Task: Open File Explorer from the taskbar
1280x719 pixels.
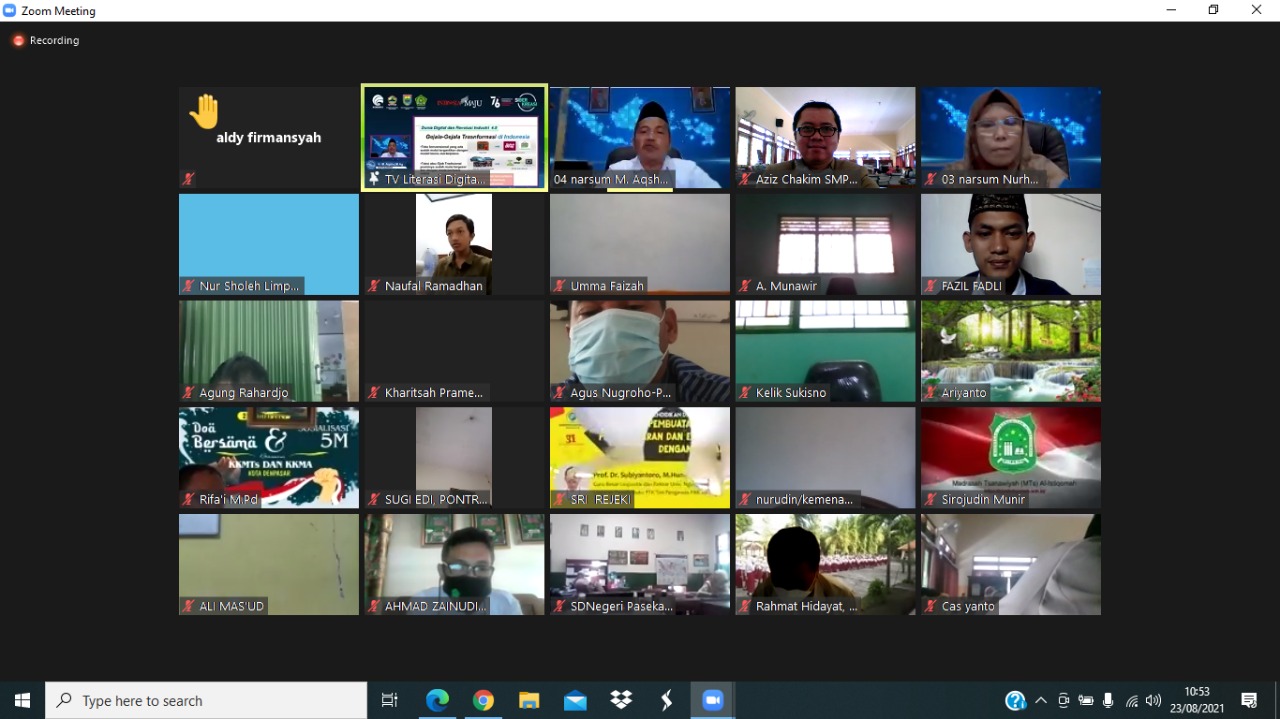Action: [529, 701]
